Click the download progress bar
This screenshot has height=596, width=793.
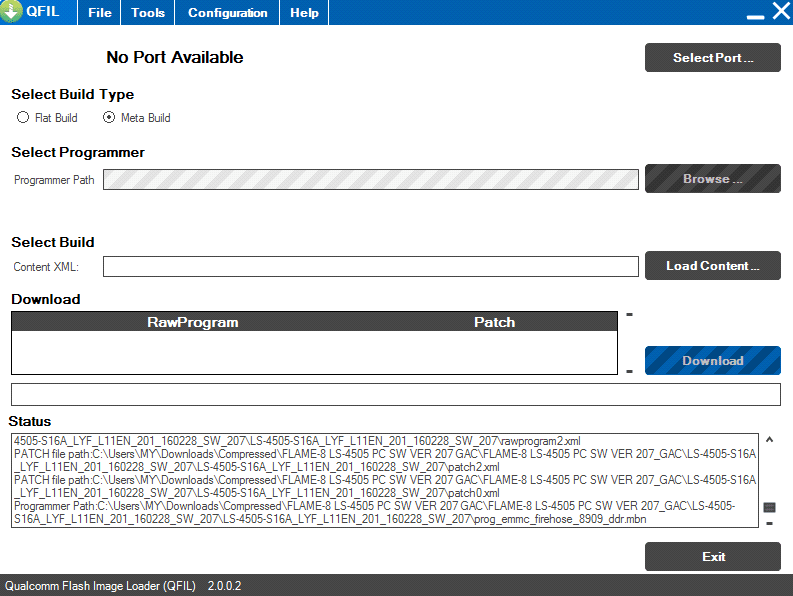396,394
